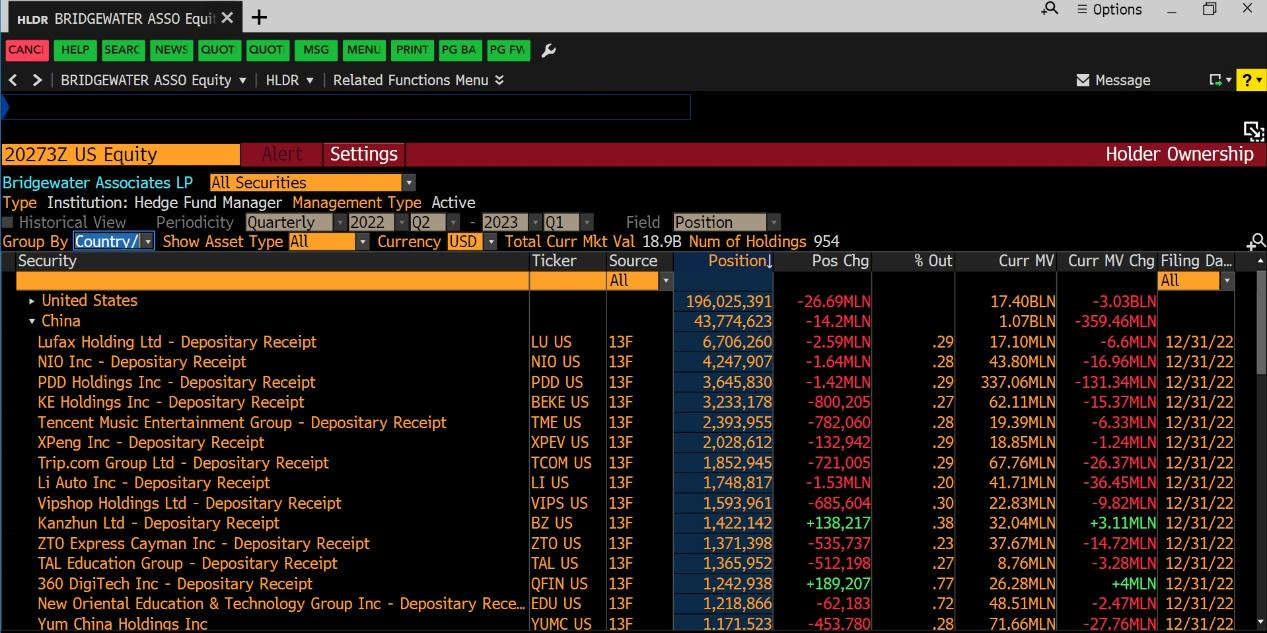
Task: Click the Bridgewater Associates LP holder name
Action: coord(98,182)
